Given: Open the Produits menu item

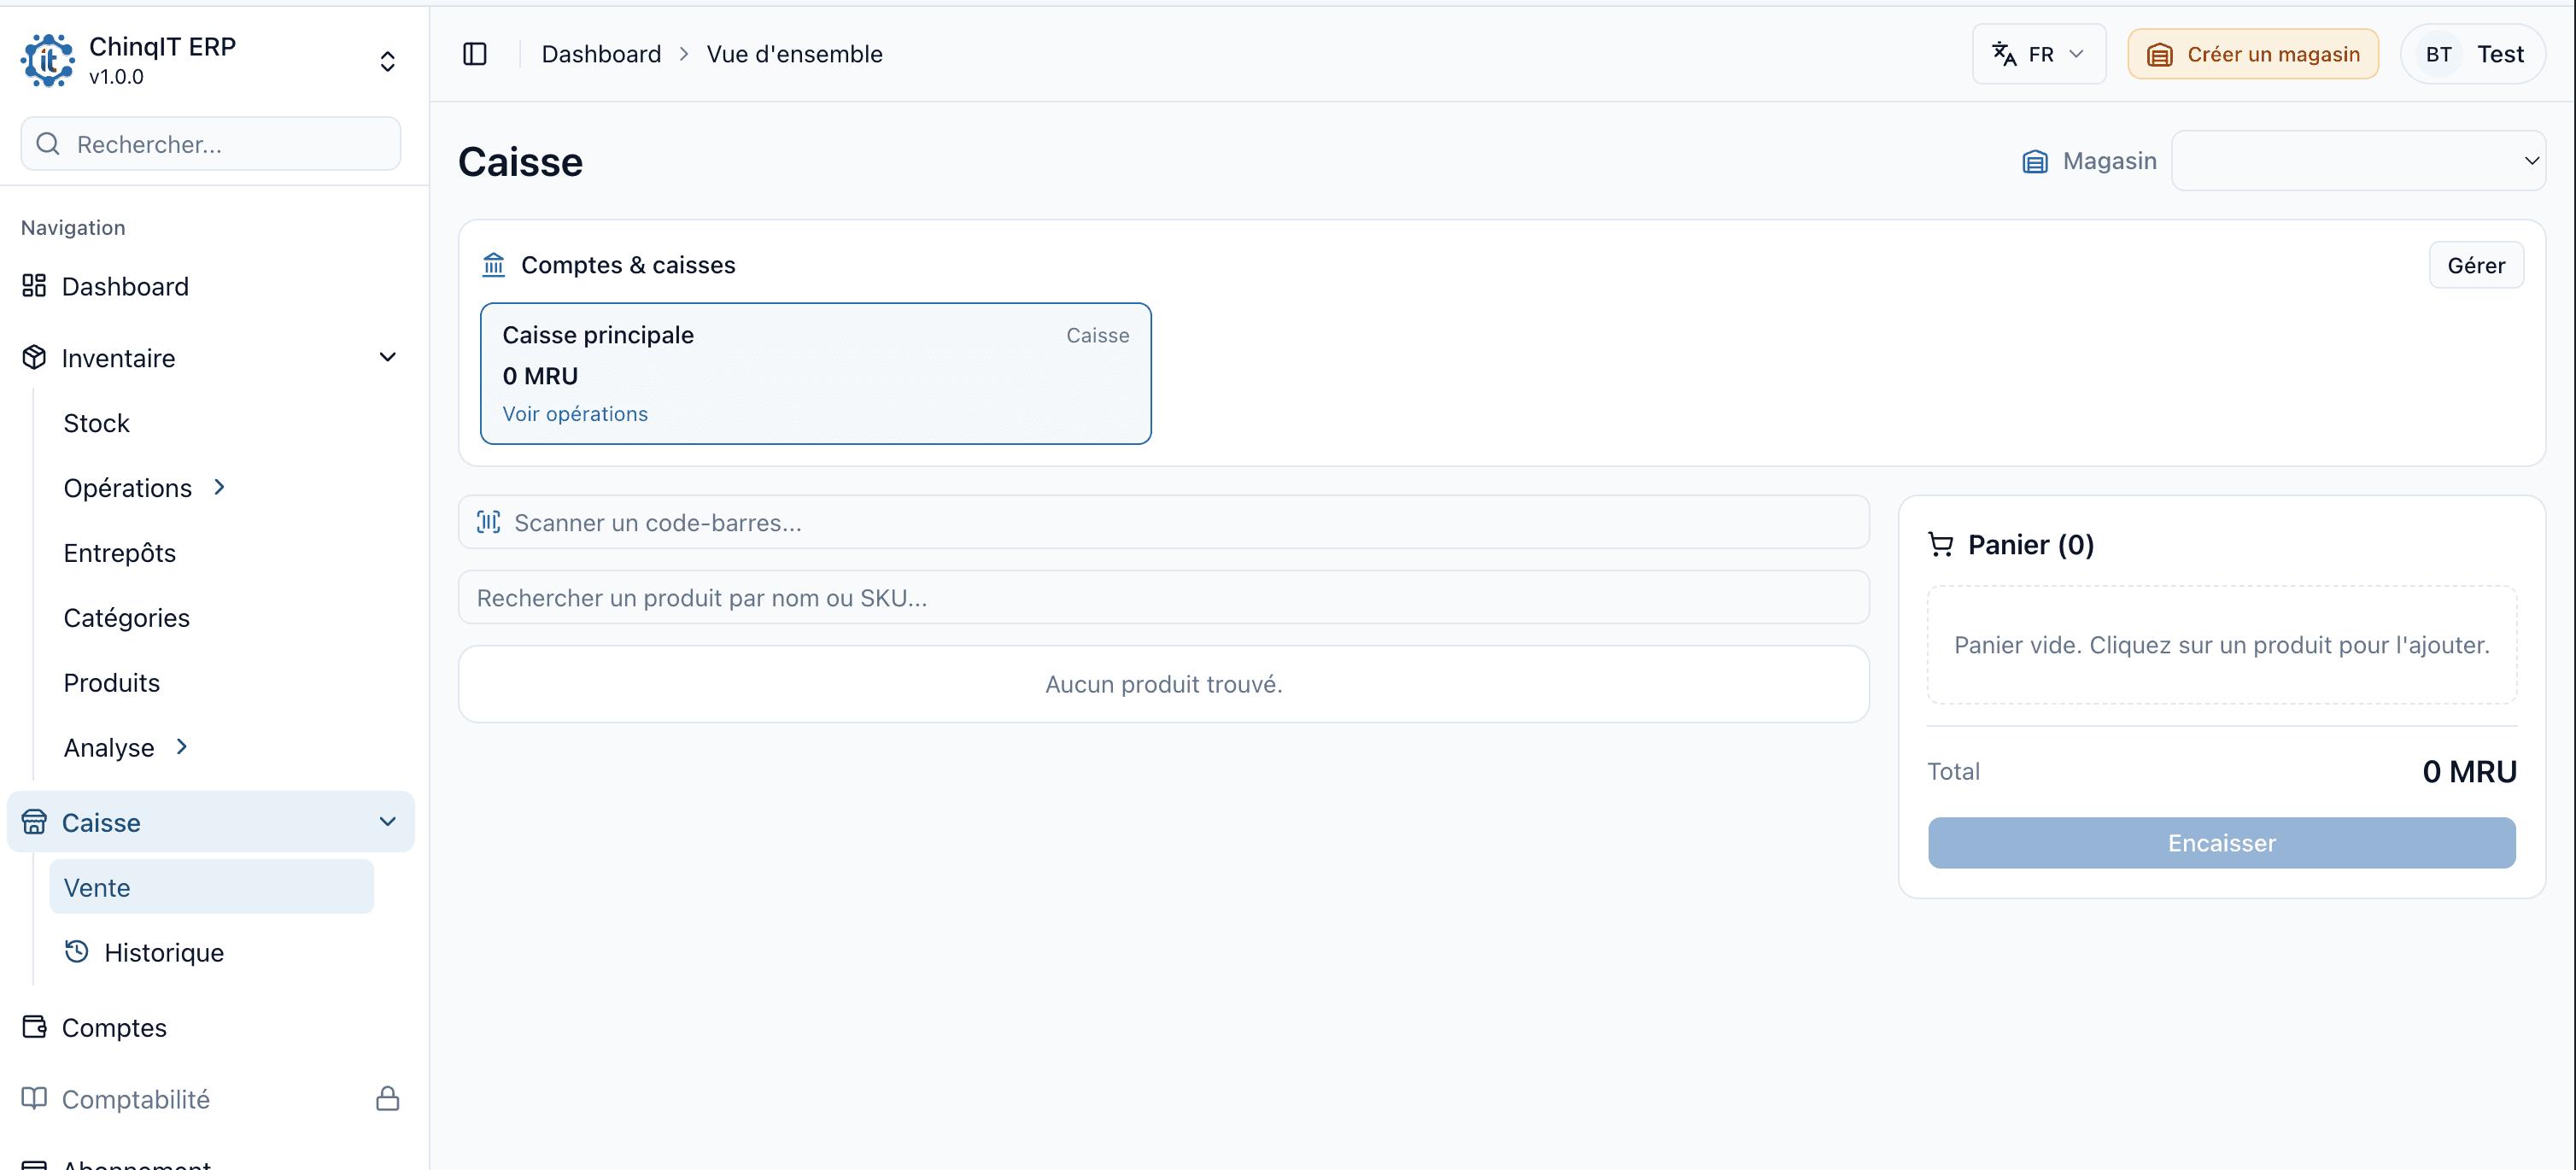Looking at the screenshot, I should [111, 683].
